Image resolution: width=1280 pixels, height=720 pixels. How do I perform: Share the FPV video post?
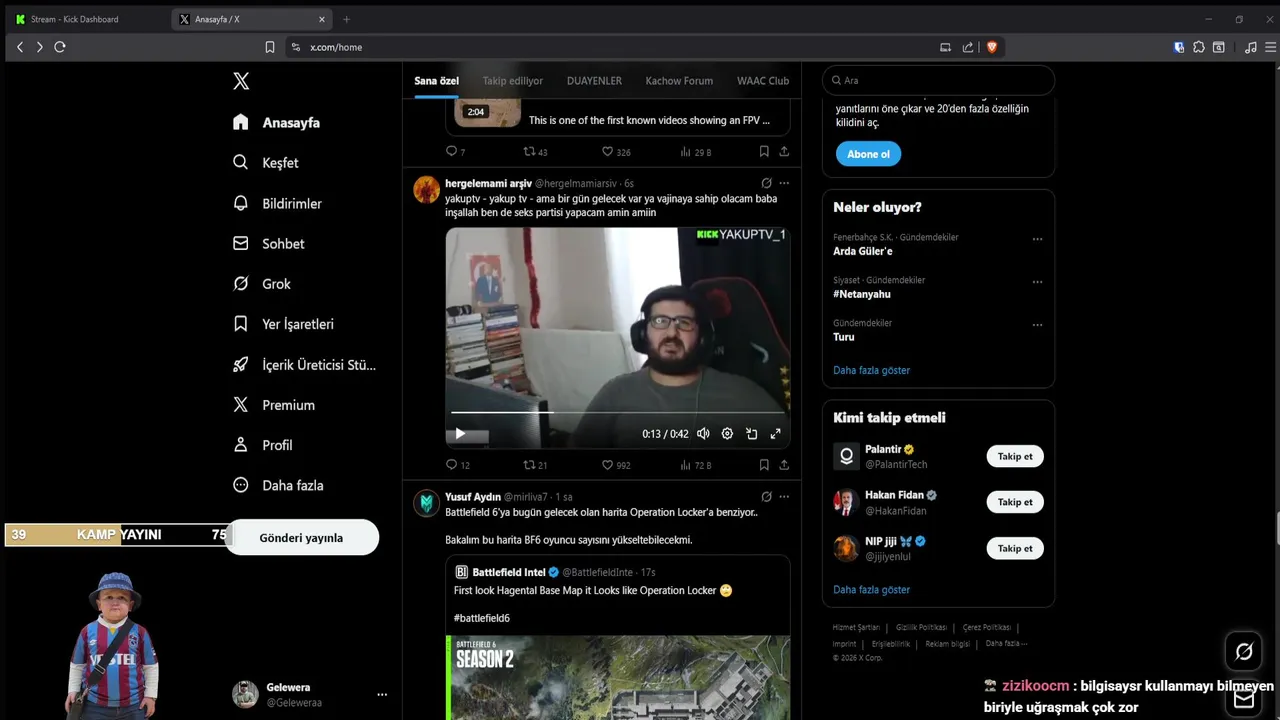(x=784, y=152)
